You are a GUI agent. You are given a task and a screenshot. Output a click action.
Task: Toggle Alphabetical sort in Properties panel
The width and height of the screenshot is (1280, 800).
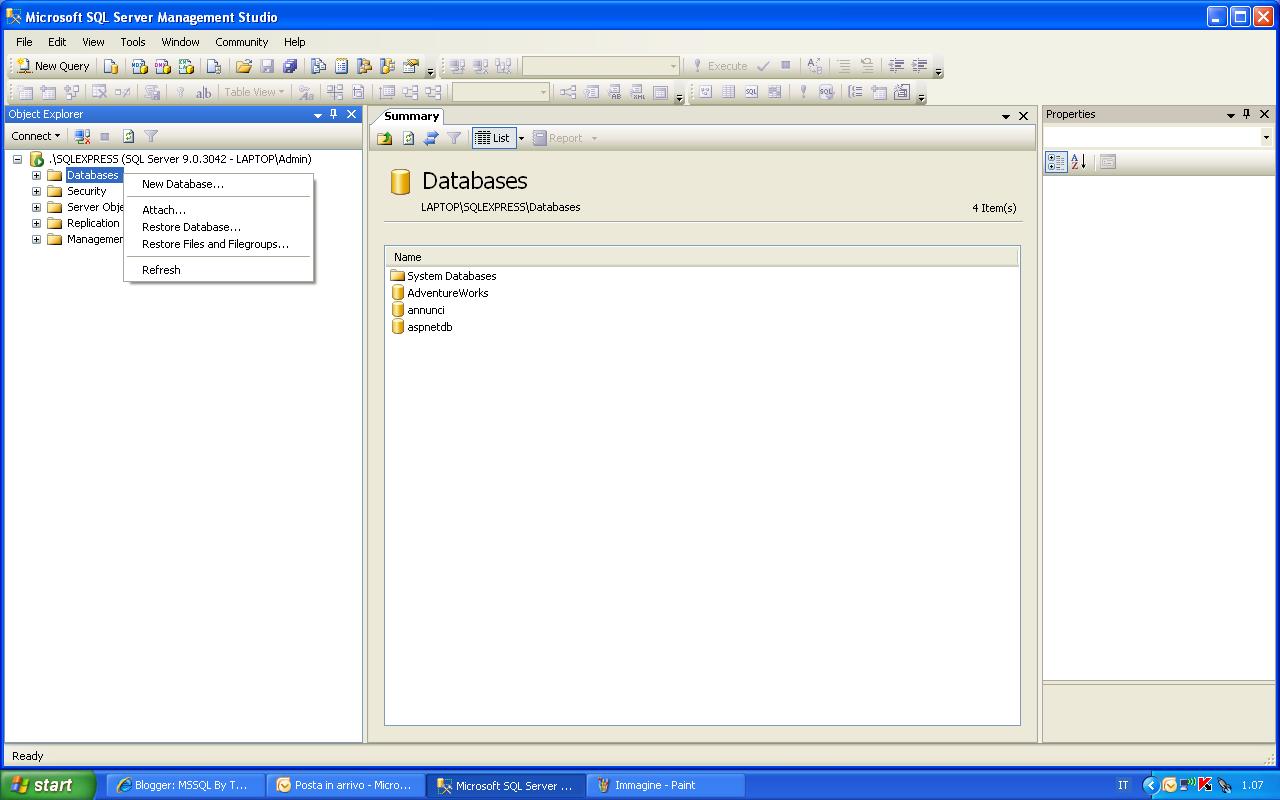1078,162
